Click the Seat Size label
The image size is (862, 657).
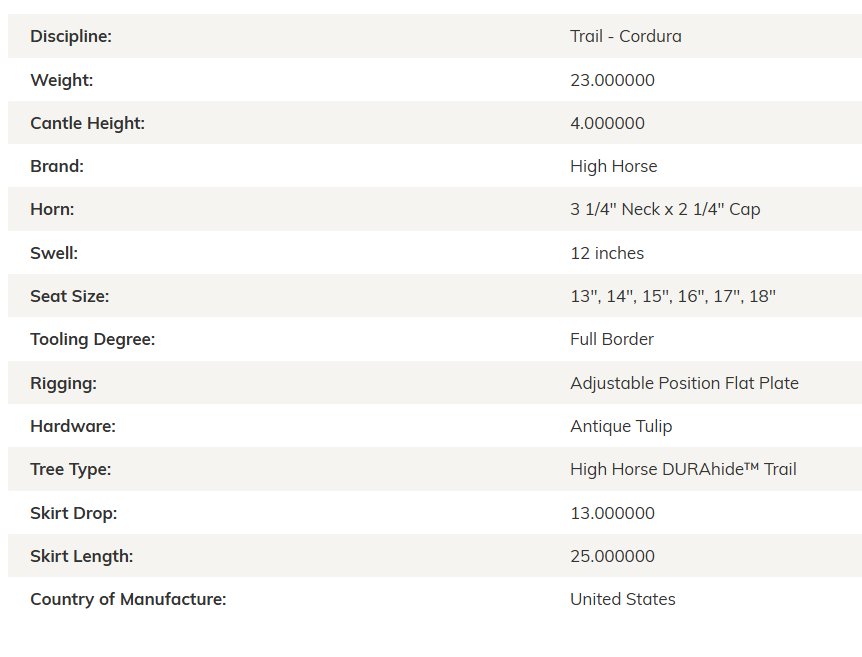(x=70, y=296)
